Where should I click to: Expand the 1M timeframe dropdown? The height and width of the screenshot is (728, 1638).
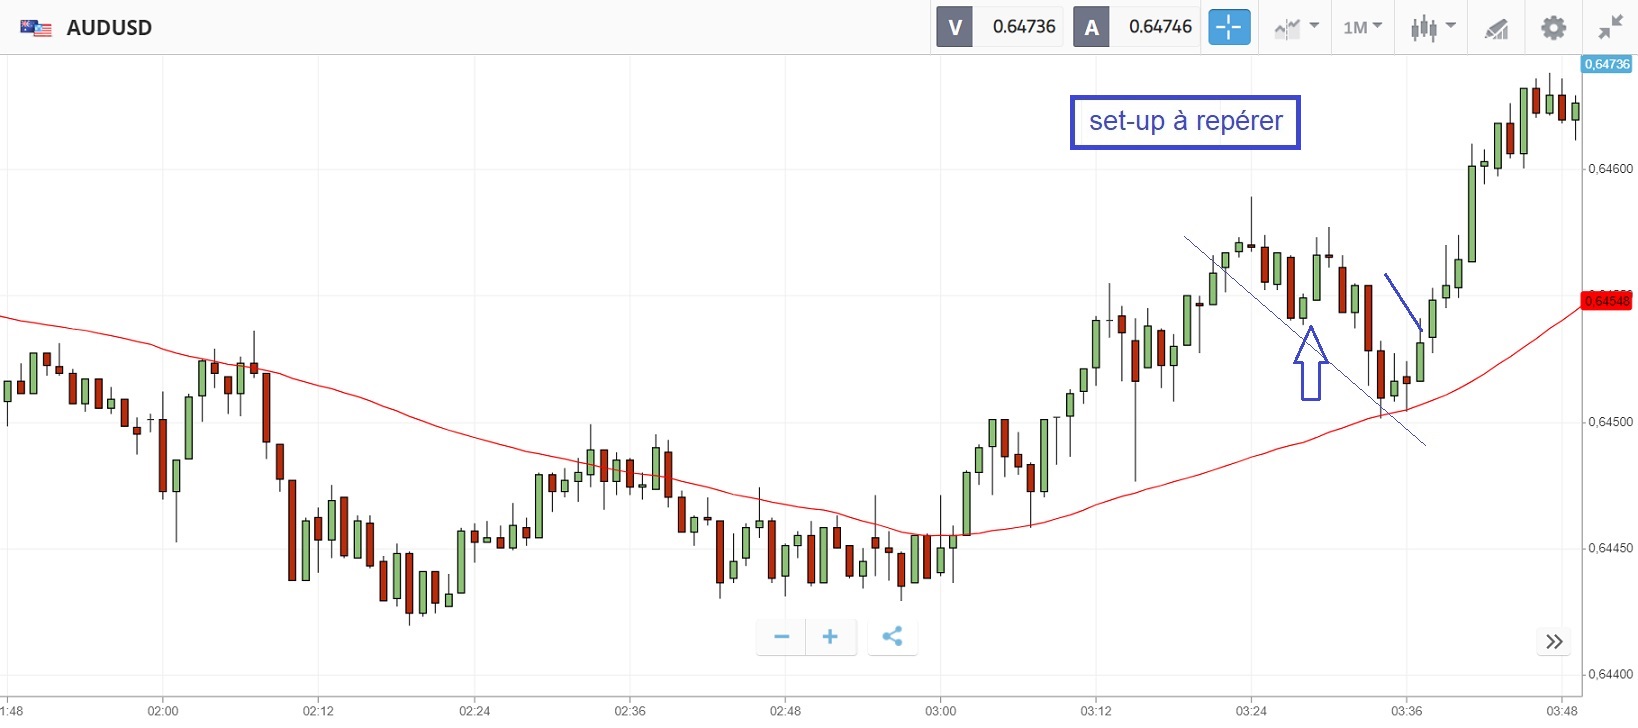coord(1362,27)
